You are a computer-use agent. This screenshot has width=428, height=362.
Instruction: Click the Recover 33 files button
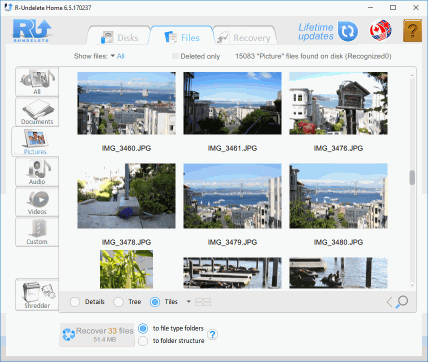97,335
